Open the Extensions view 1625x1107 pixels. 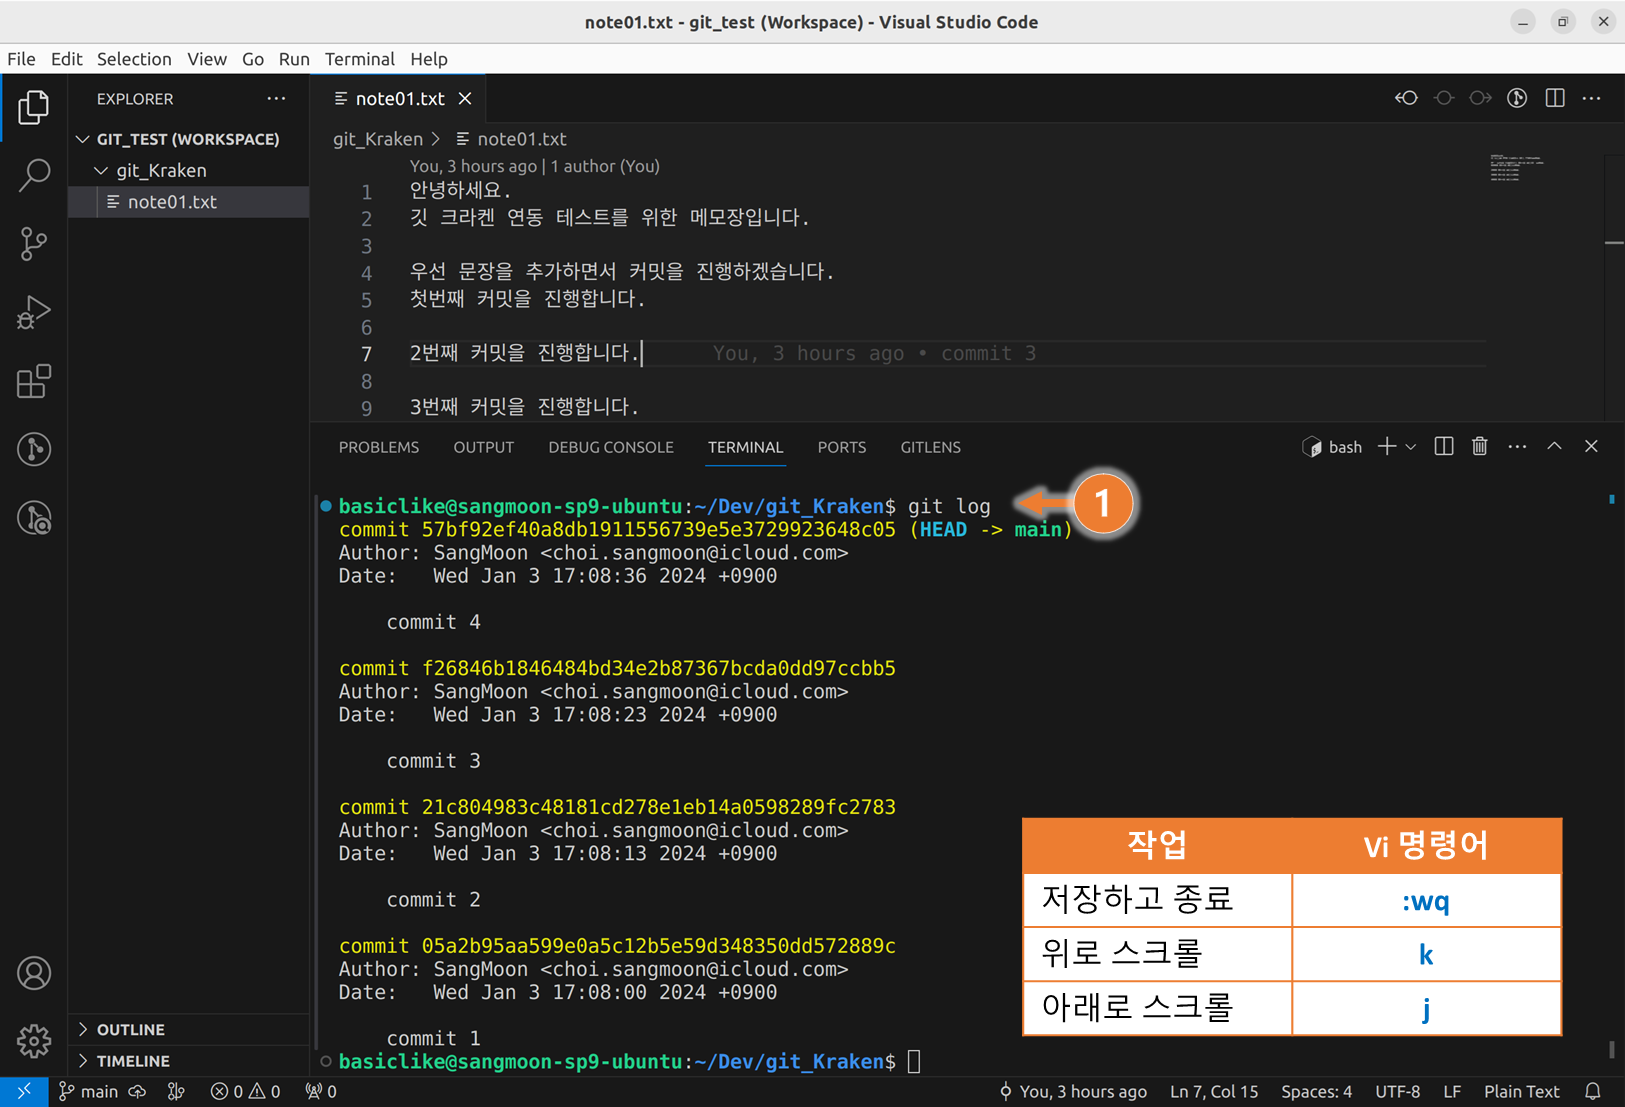click(34, 381)
